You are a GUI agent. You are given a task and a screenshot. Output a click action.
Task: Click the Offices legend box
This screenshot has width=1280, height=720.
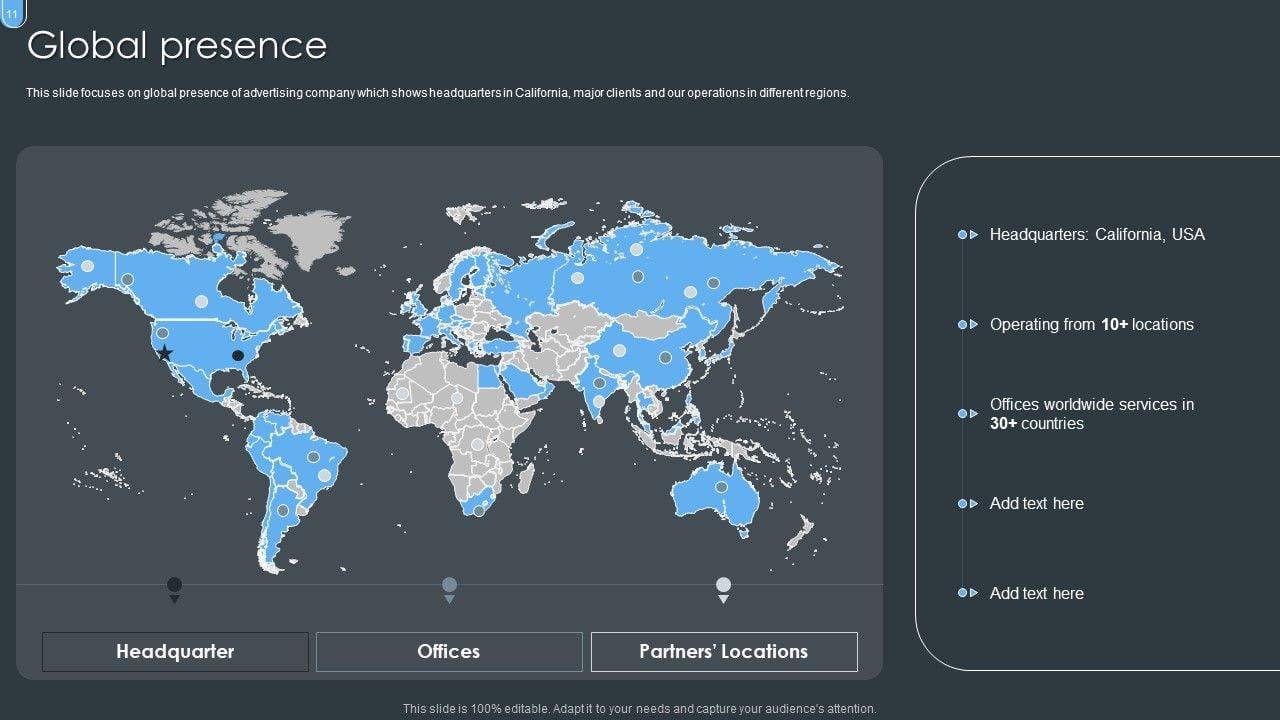click(449, 652)
